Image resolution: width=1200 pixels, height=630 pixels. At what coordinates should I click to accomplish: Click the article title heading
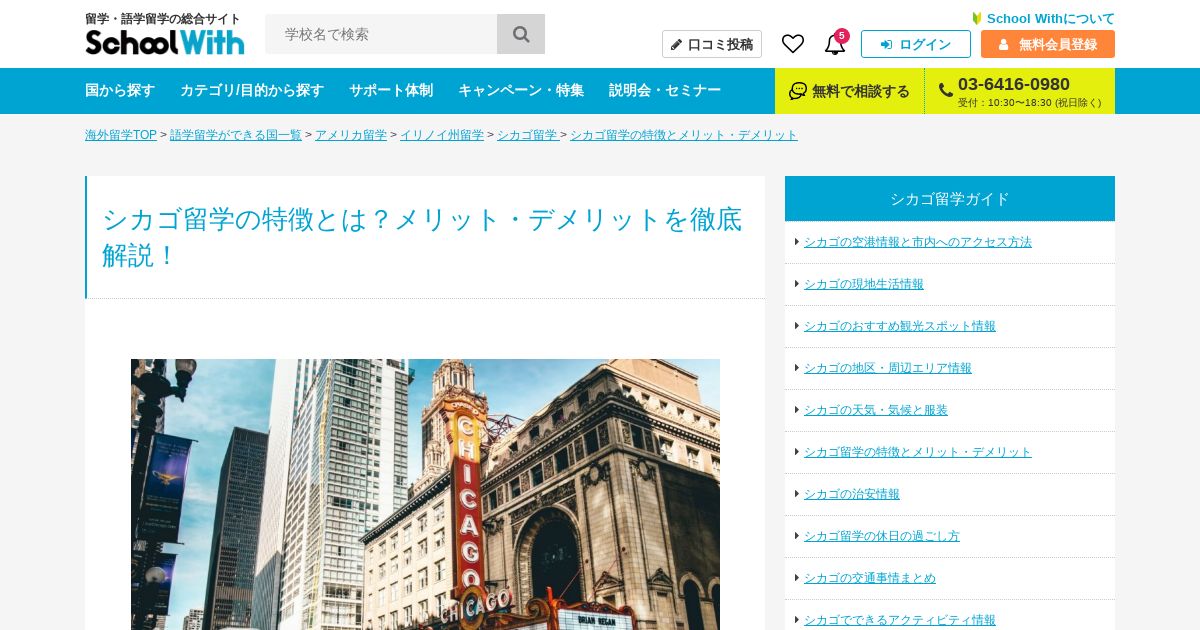coord(422,237)
